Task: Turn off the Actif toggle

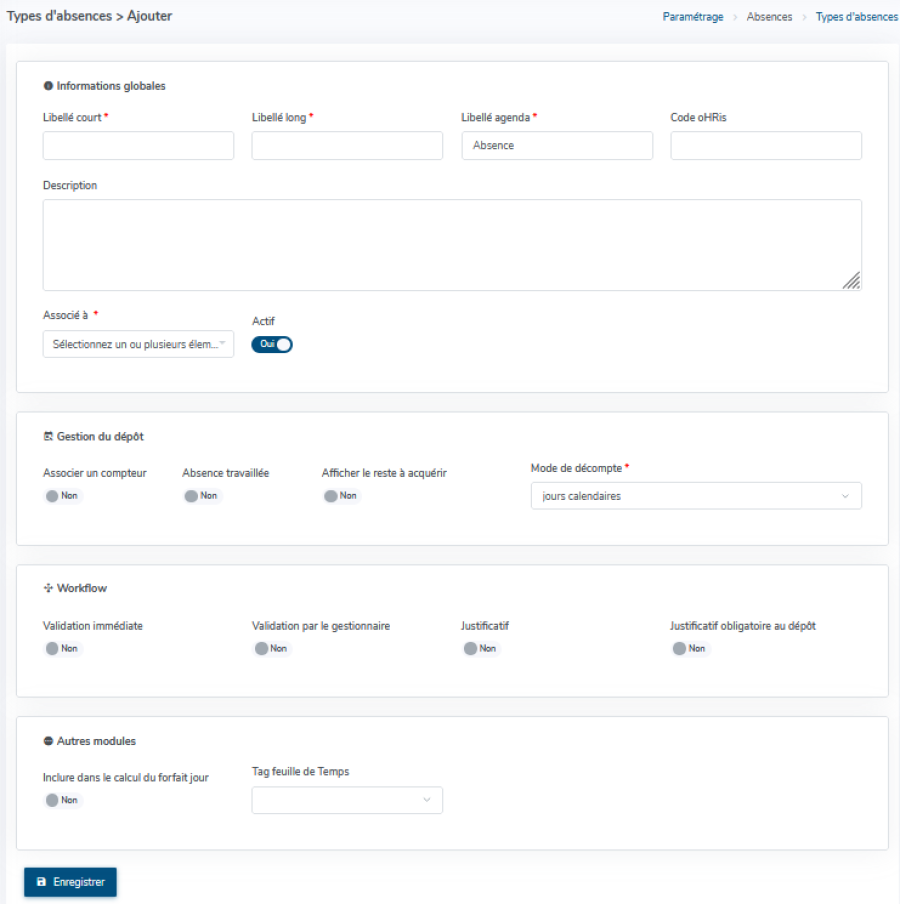Action: click(x=272, y=344)
